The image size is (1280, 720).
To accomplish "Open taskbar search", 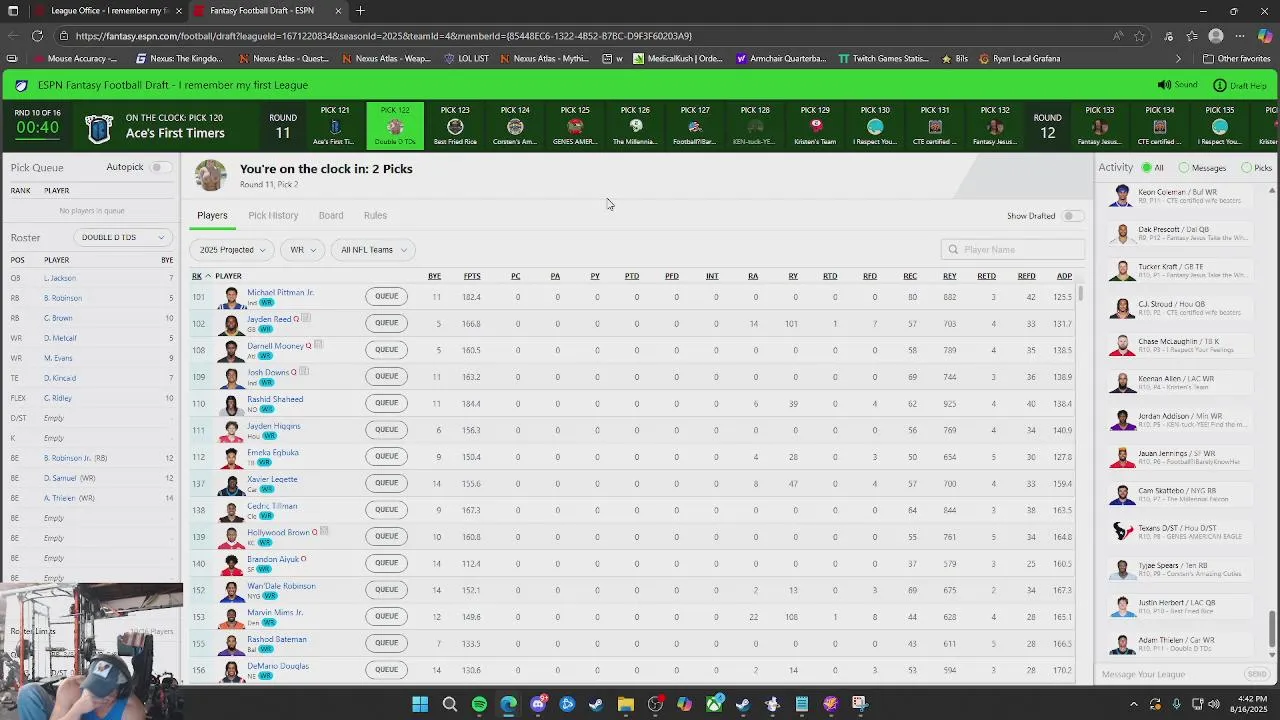I will point(450,704).
